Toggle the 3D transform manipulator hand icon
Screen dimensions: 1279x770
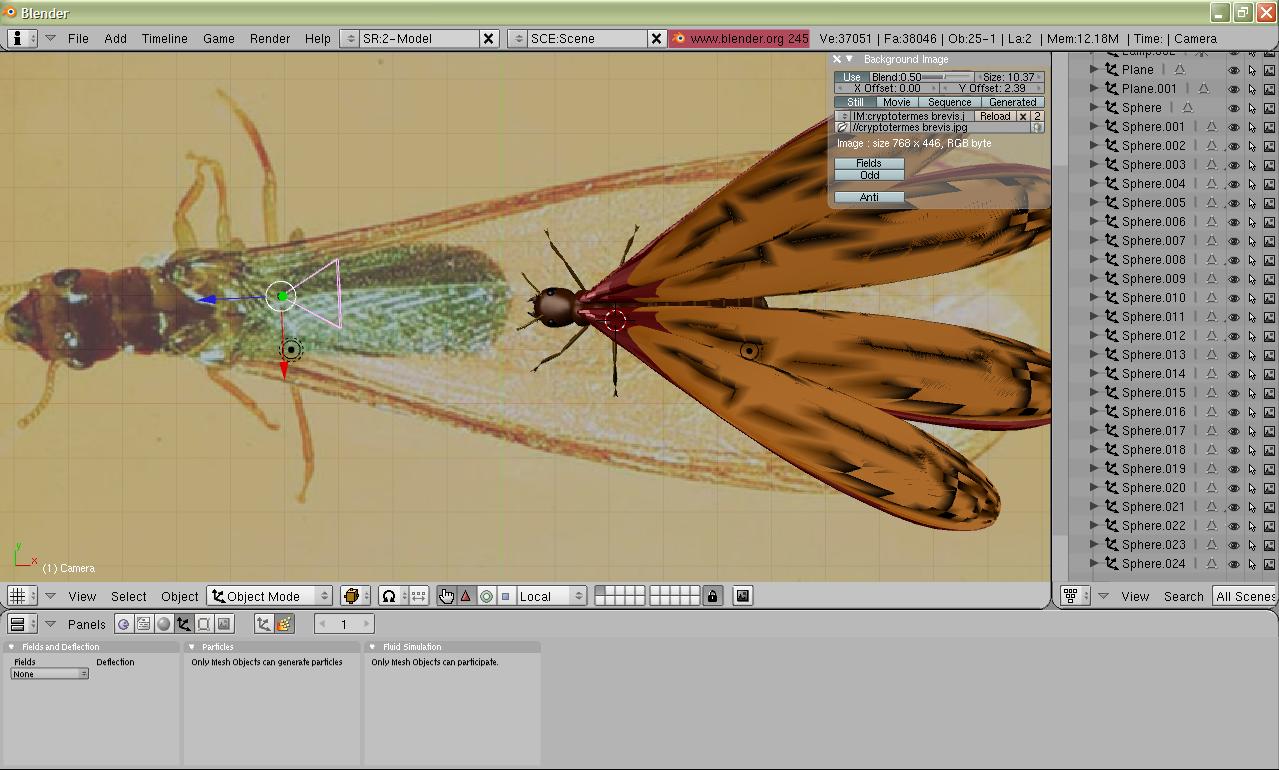(446, 596)
